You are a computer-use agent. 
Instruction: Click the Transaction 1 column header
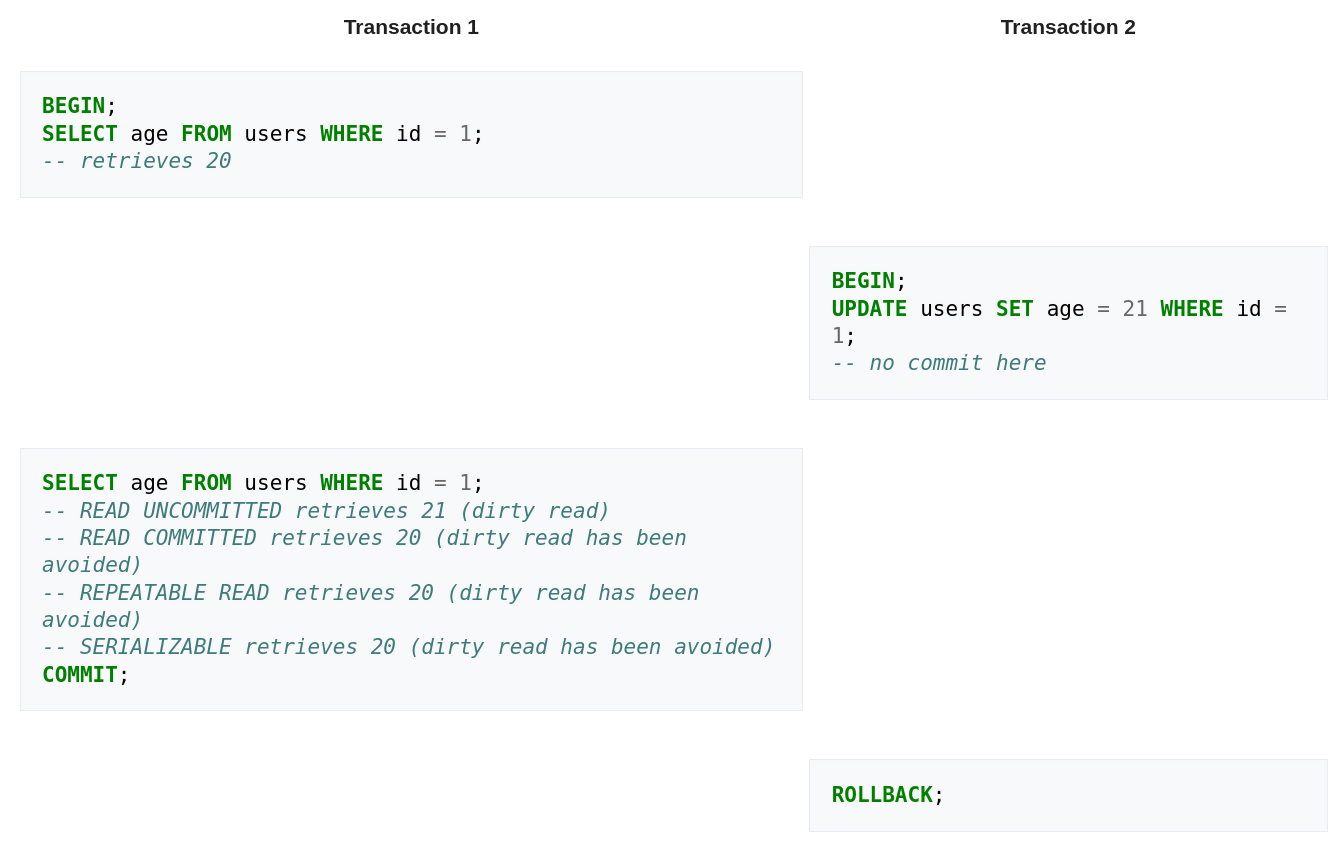pos(411,27)
